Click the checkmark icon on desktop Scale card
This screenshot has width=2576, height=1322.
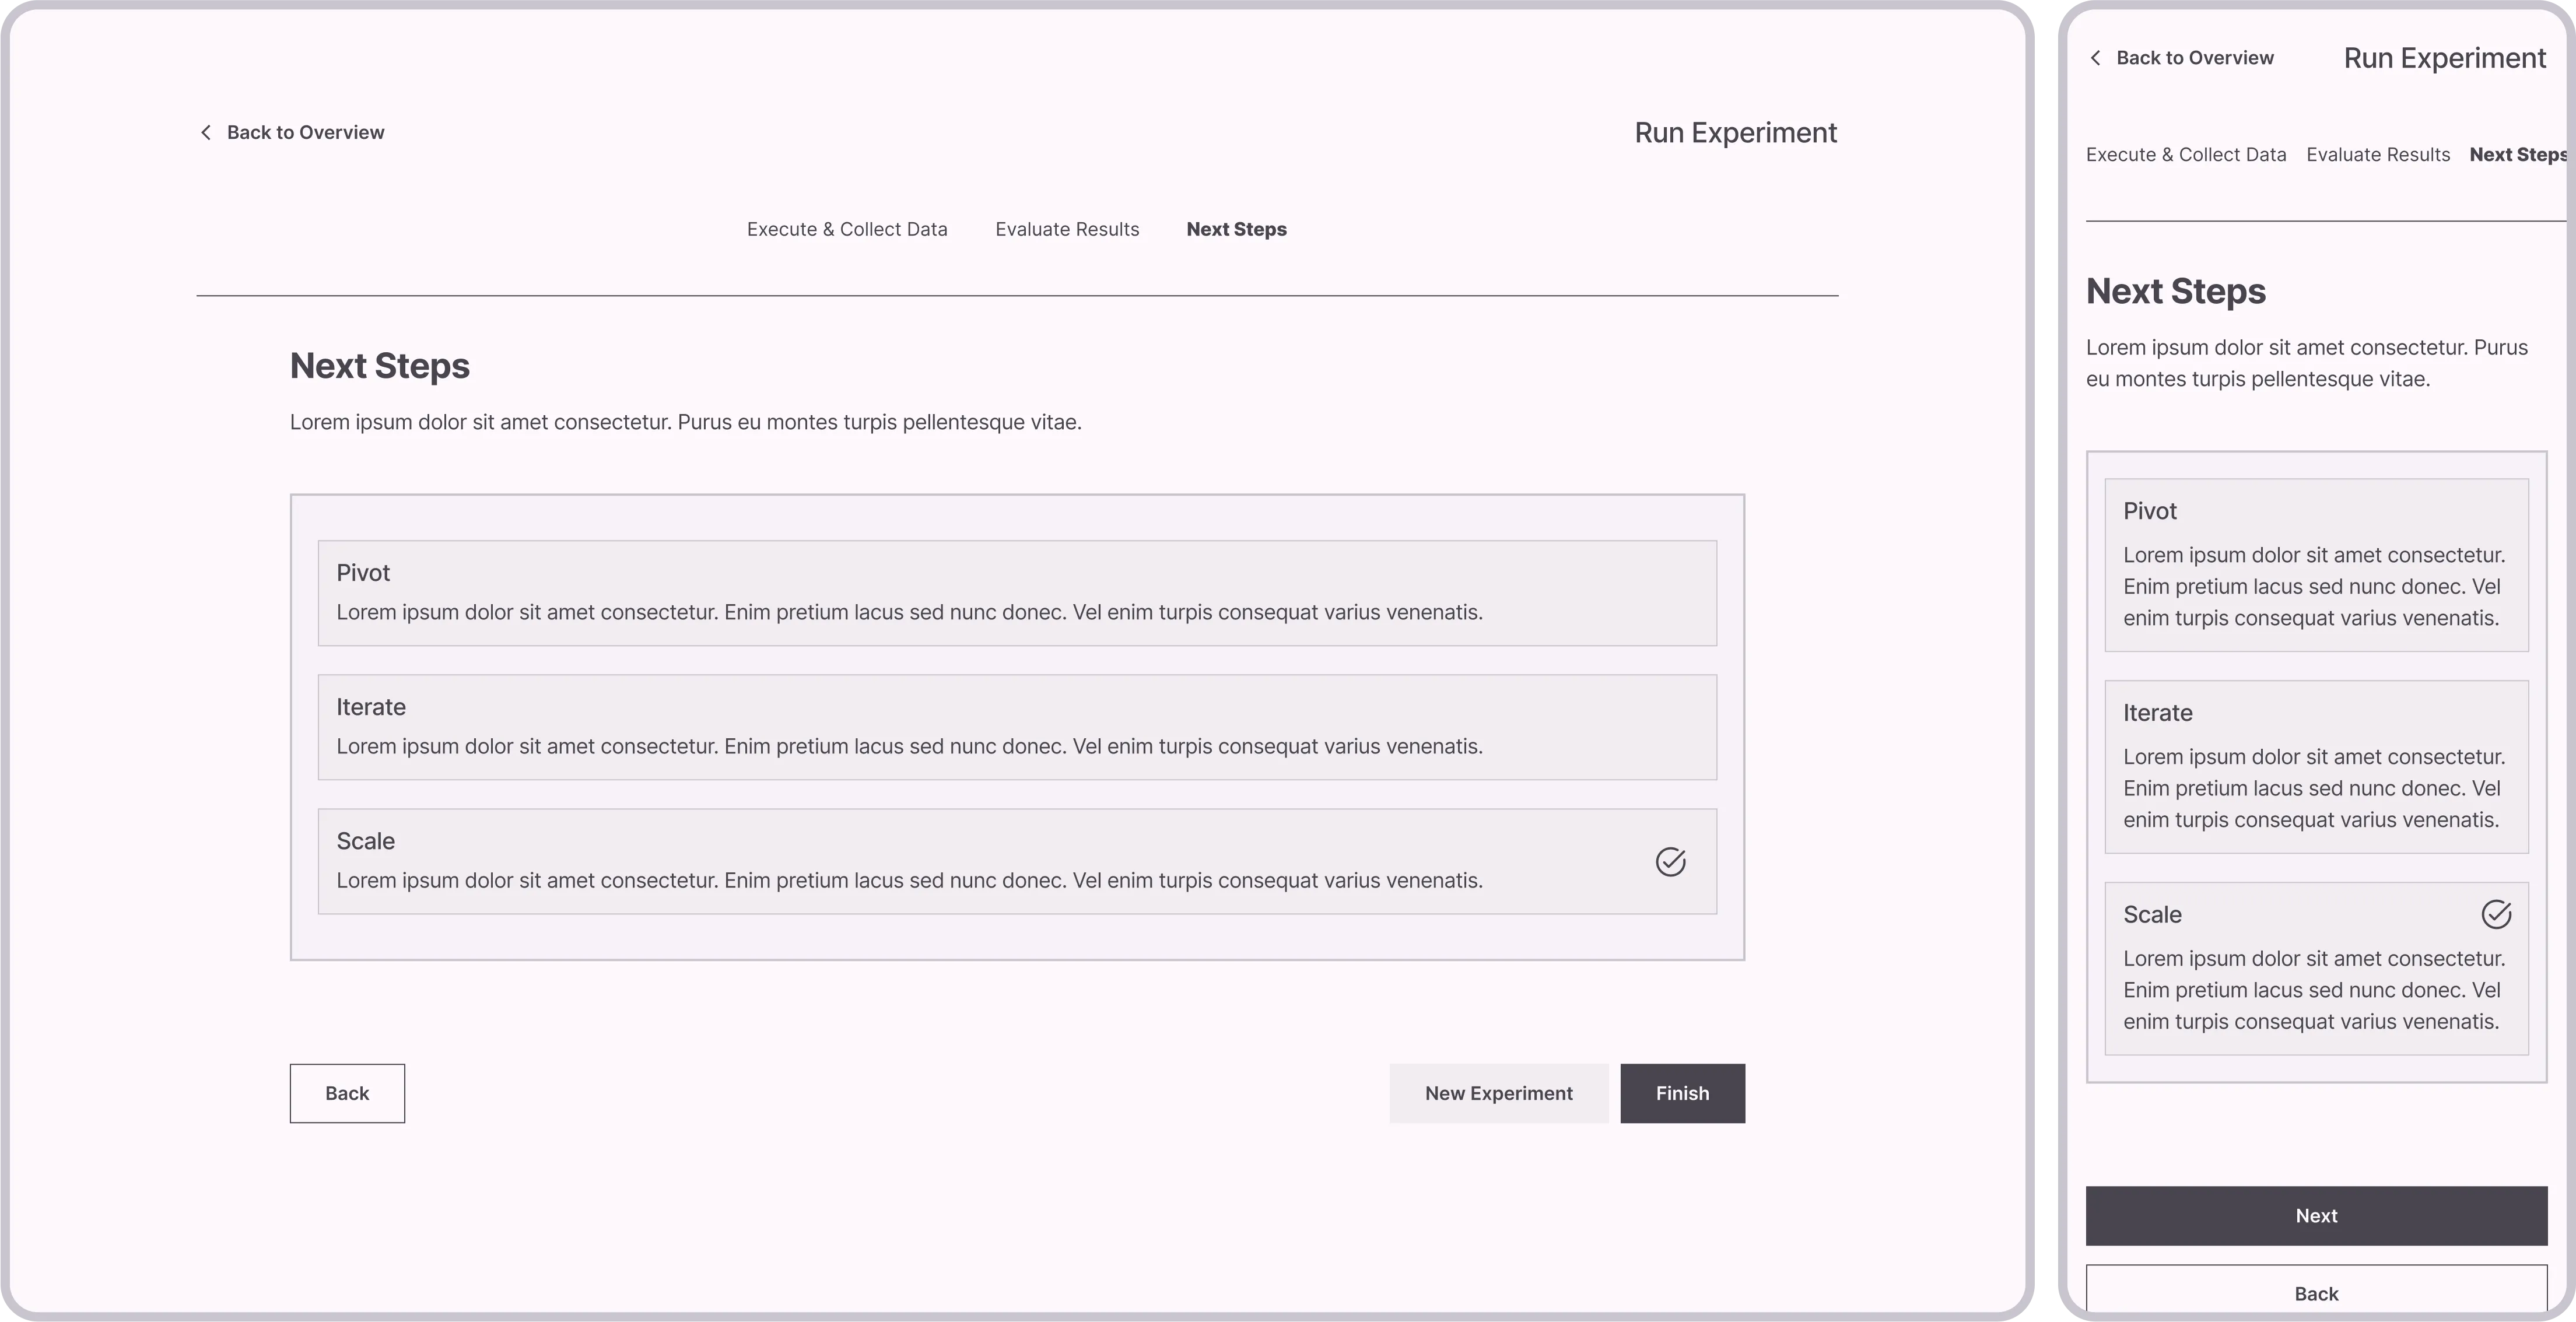1671,861
